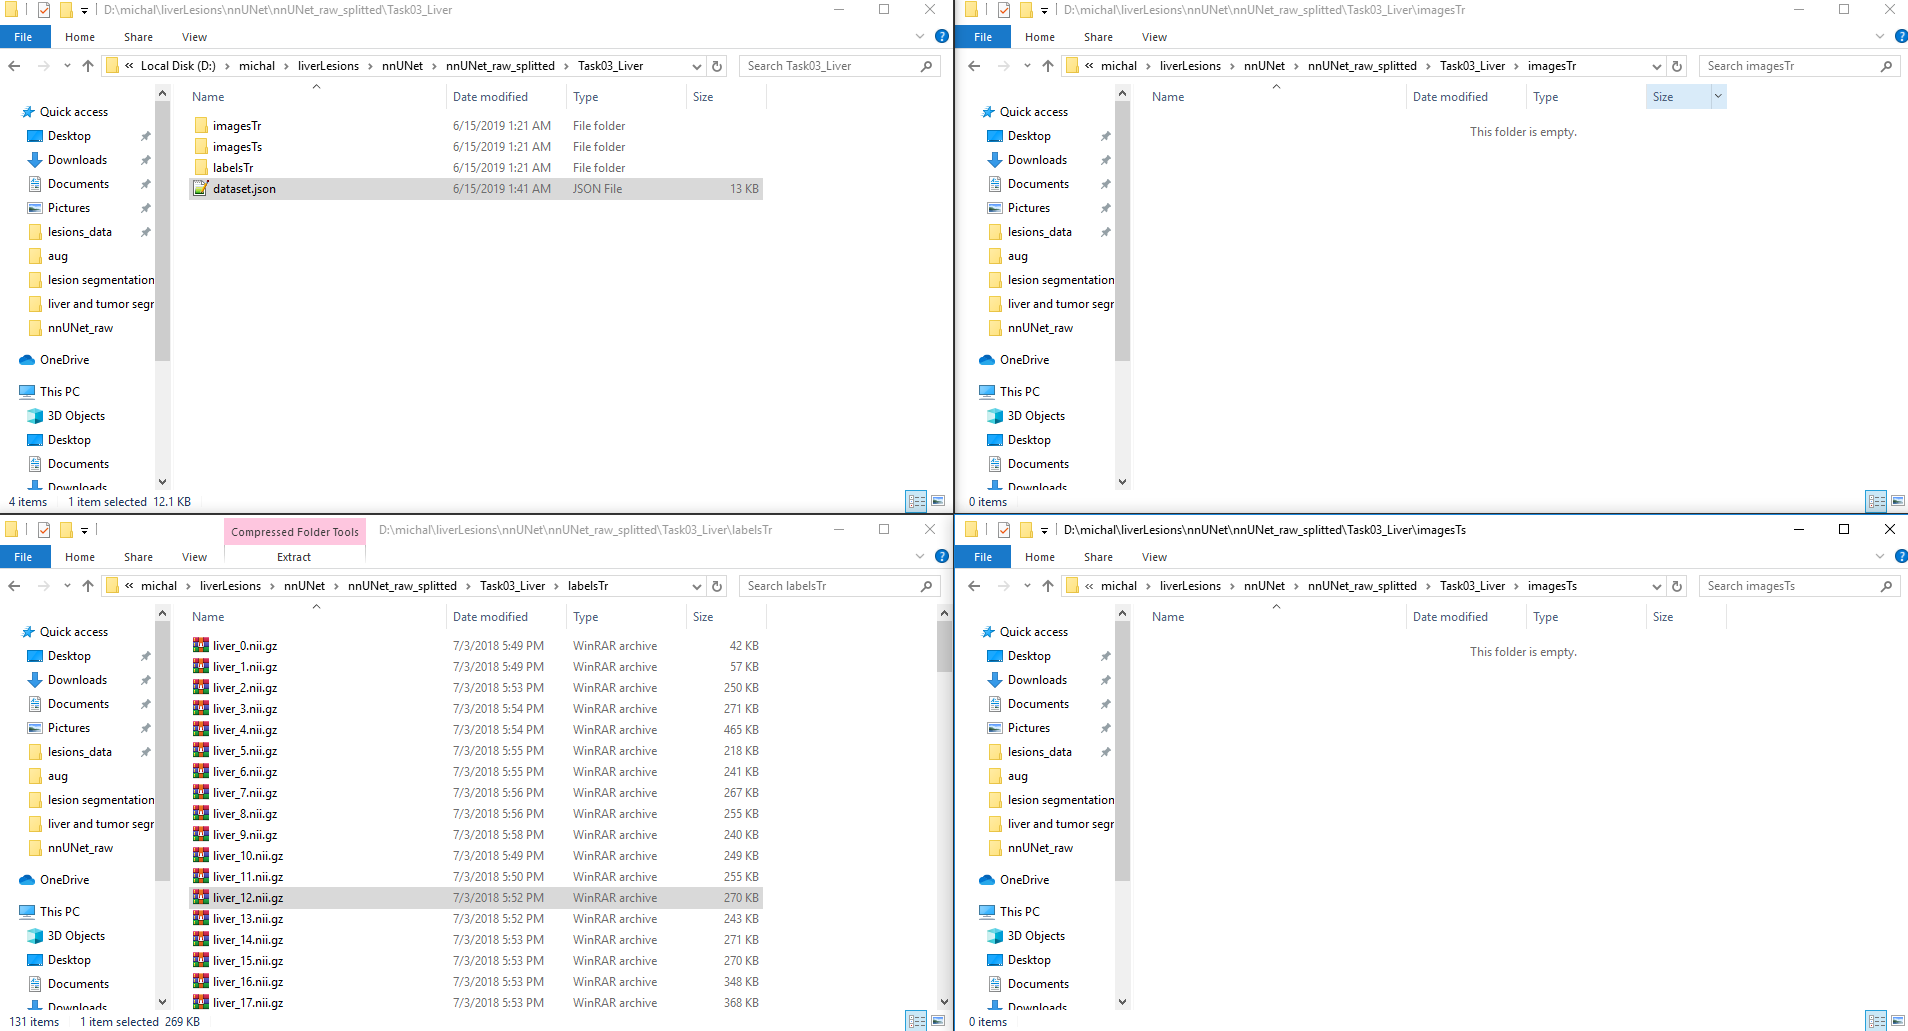Viewport: 1908px width, 1031px height.
Task: Open the Size column filter dropdown in imagesTr
Action: coord(1717,96)
